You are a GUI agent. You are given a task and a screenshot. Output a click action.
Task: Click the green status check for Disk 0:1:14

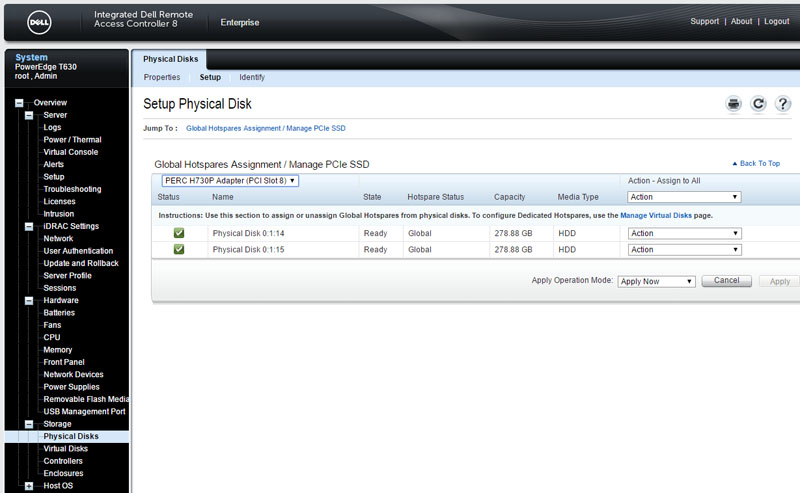point(179,233)
